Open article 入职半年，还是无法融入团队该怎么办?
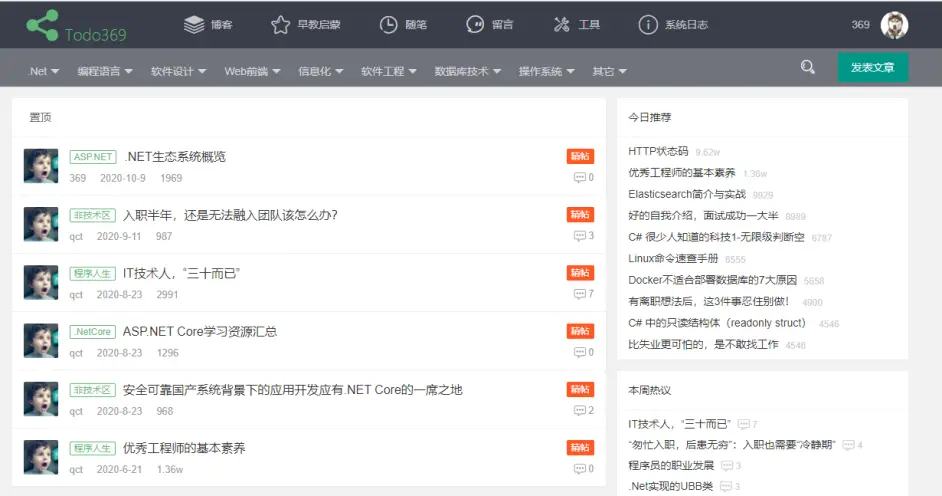 coord(230,215)
